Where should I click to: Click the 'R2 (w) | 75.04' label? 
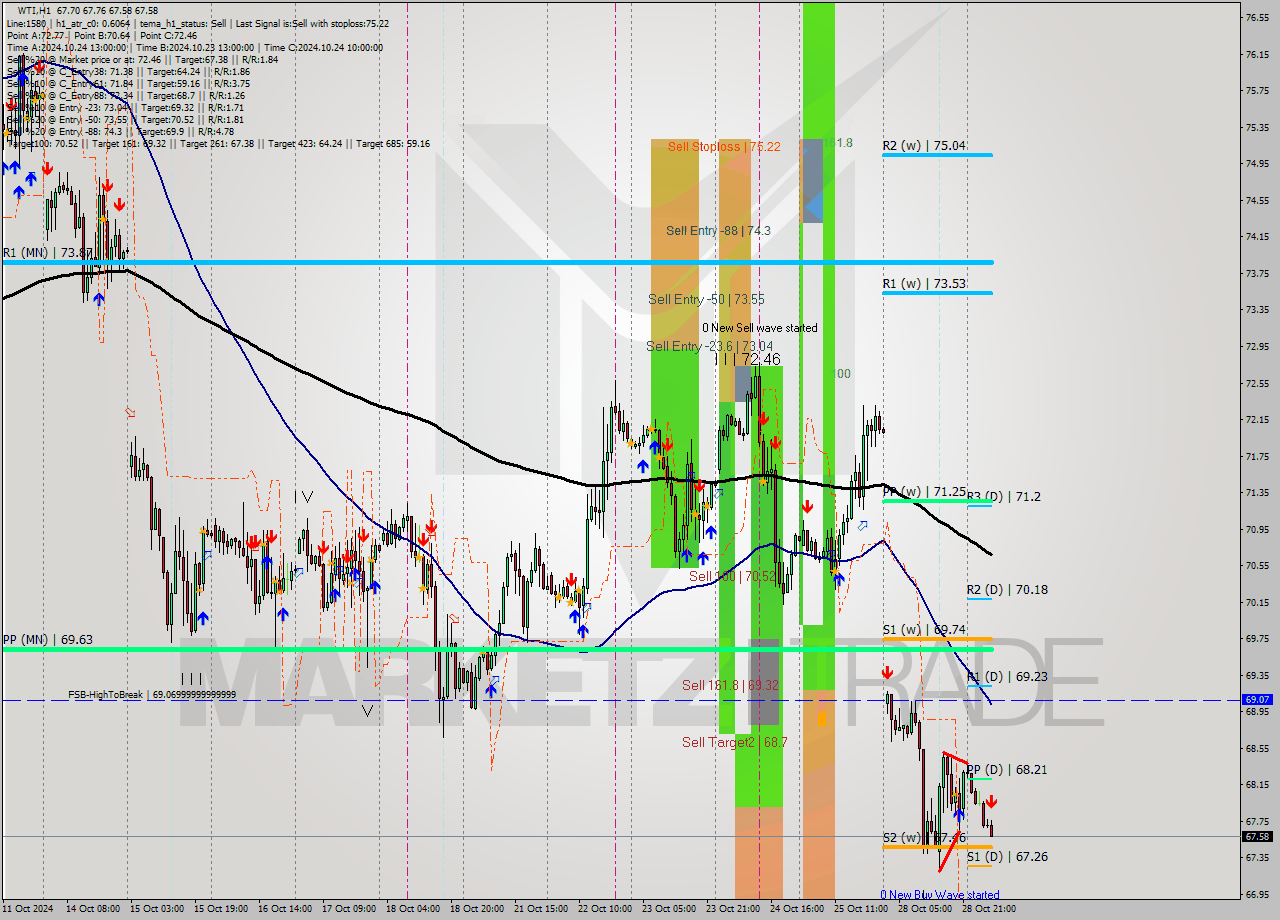924,146
